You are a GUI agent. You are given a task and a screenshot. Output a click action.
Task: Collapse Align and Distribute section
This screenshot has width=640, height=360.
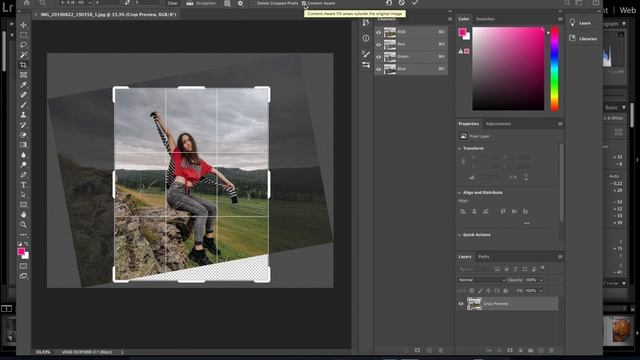(460, 193)
